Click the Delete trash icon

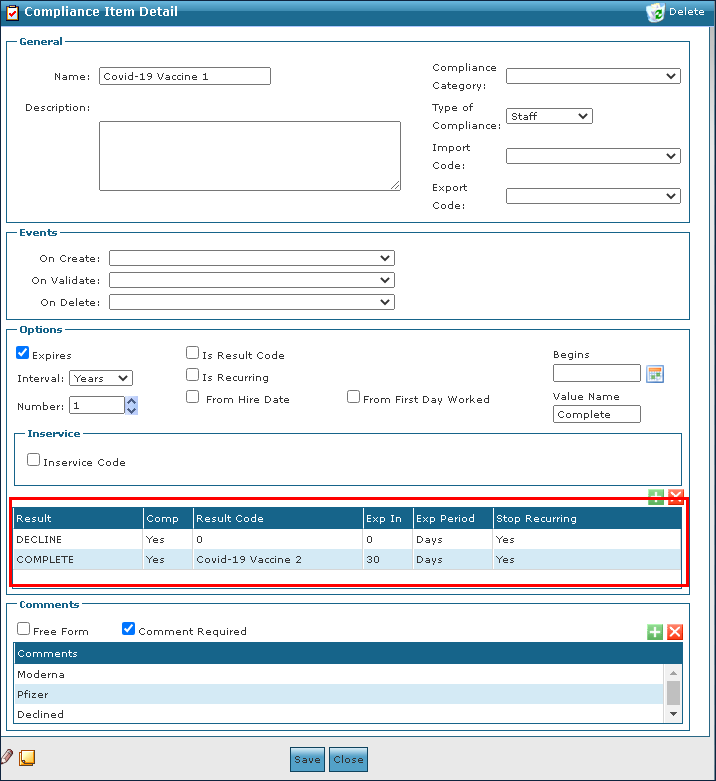tap(655, 12)
